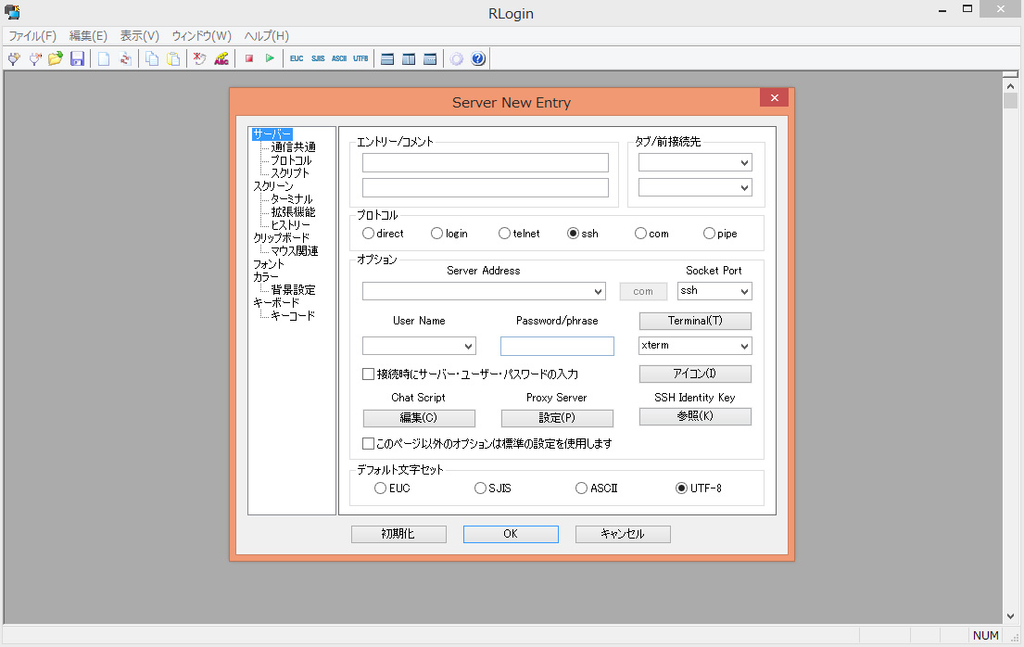Image resolution: width=1024 pixels, height=647 pixels.
Task: Click the blue question mark help icon
Action: coord(478,59)
